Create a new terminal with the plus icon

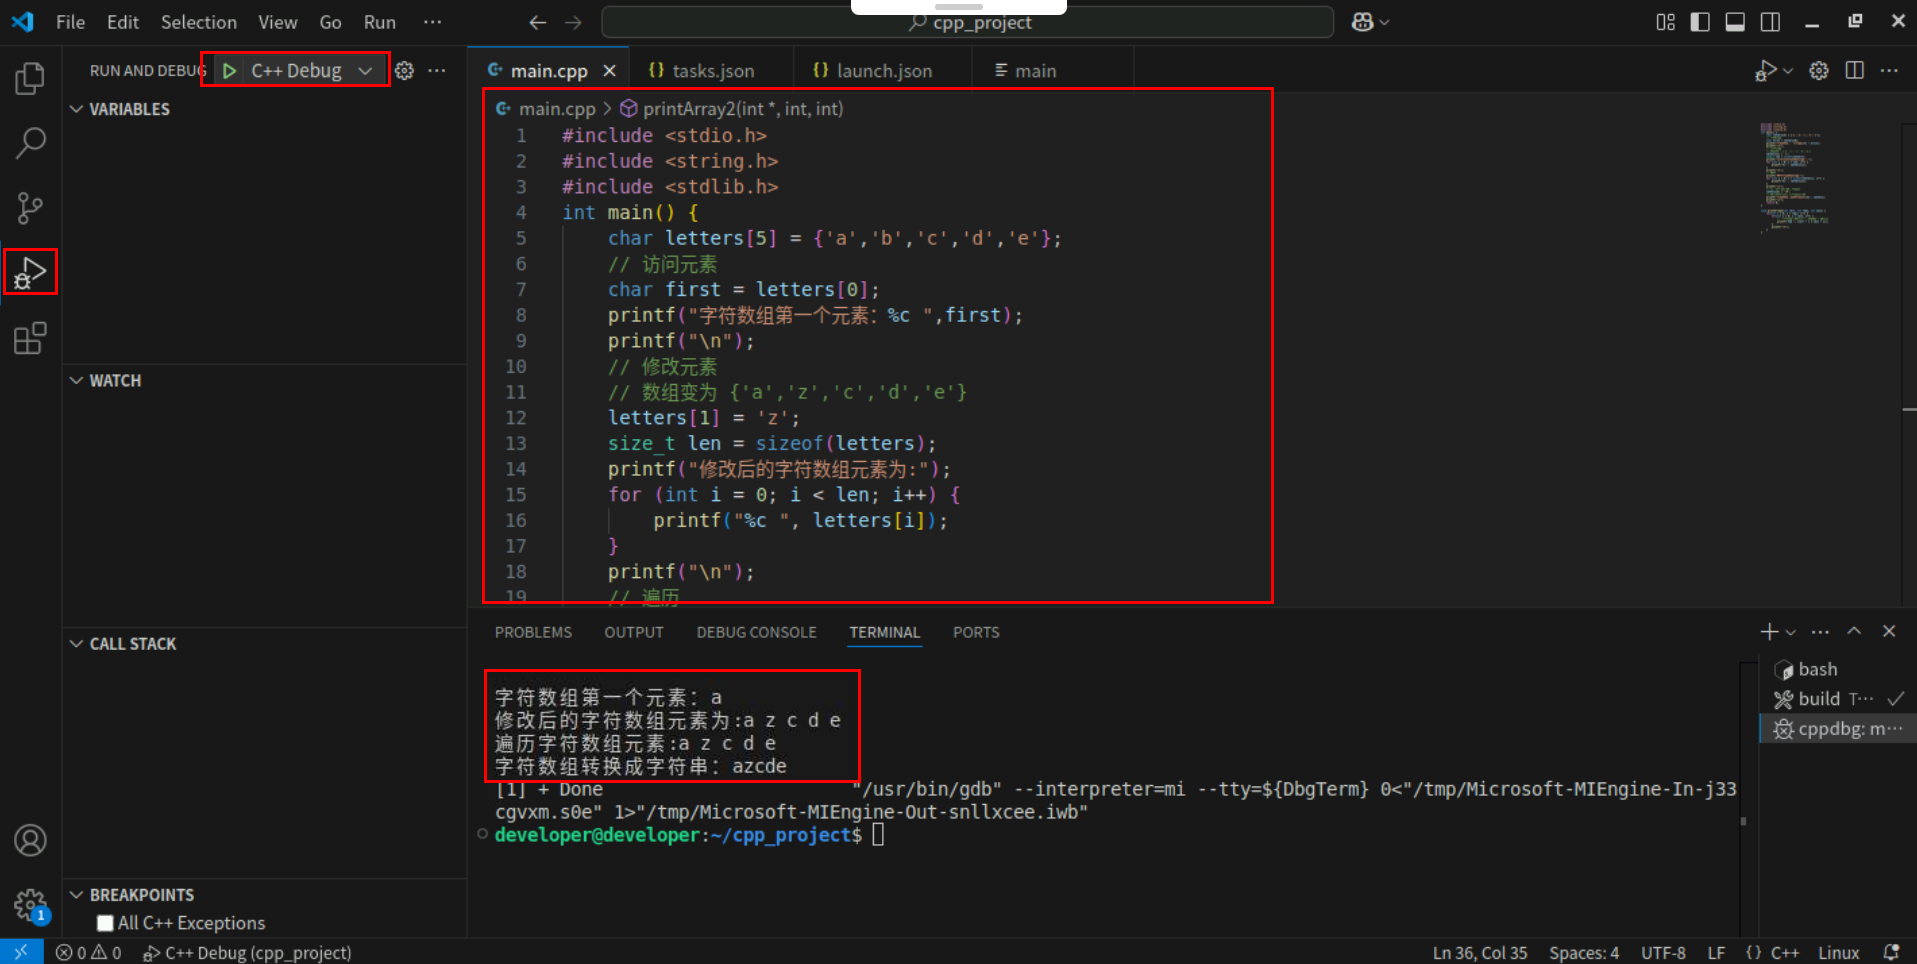point(1768,631)
